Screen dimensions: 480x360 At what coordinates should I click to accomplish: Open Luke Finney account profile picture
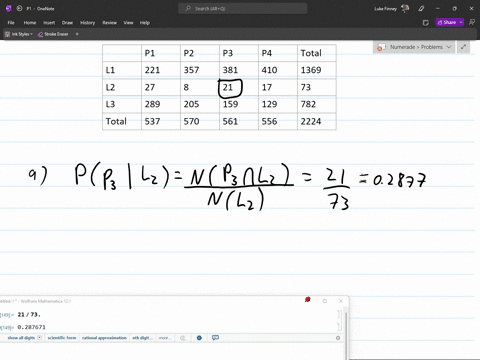point(405,8)
